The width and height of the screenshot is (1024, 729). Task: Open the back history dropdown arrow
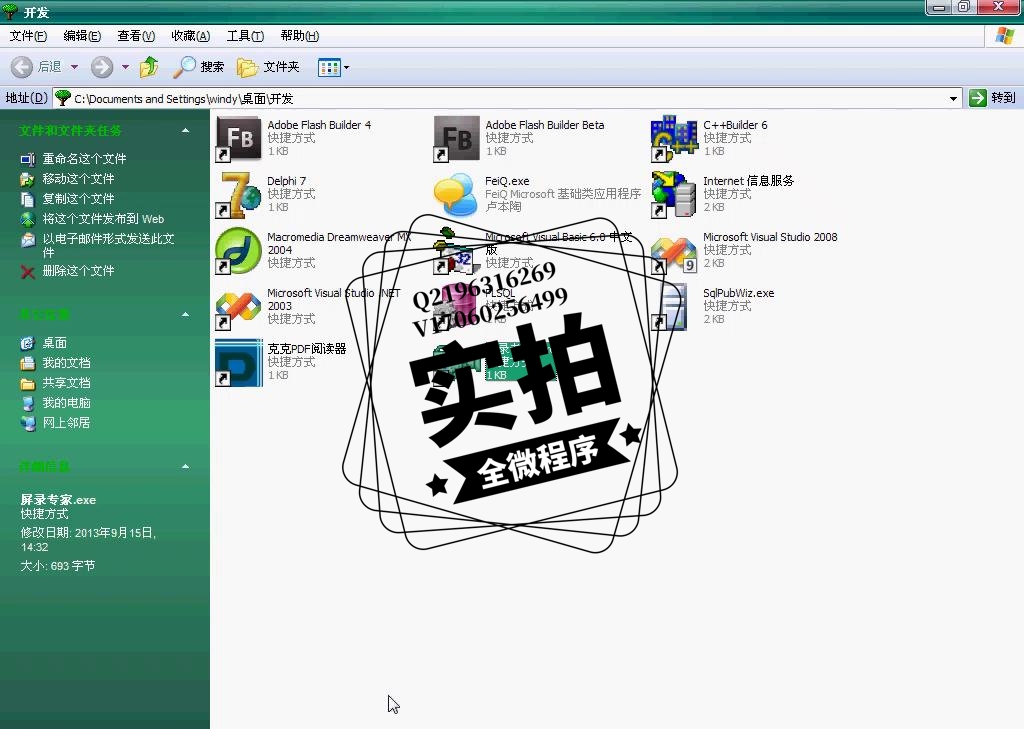click(x=74, y=67)
